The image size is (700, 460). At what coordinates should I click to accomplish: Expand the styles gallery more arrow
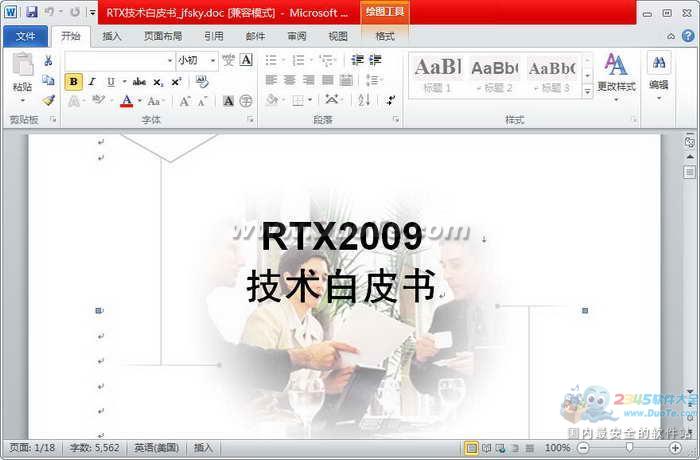coord(587,89)
